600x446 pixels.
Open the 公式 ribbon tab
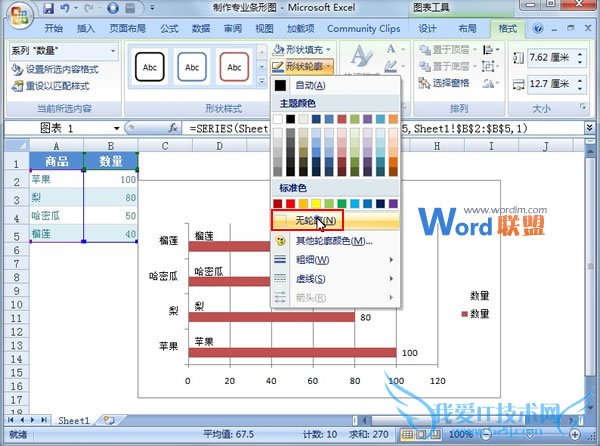click(x=169, y=29)
